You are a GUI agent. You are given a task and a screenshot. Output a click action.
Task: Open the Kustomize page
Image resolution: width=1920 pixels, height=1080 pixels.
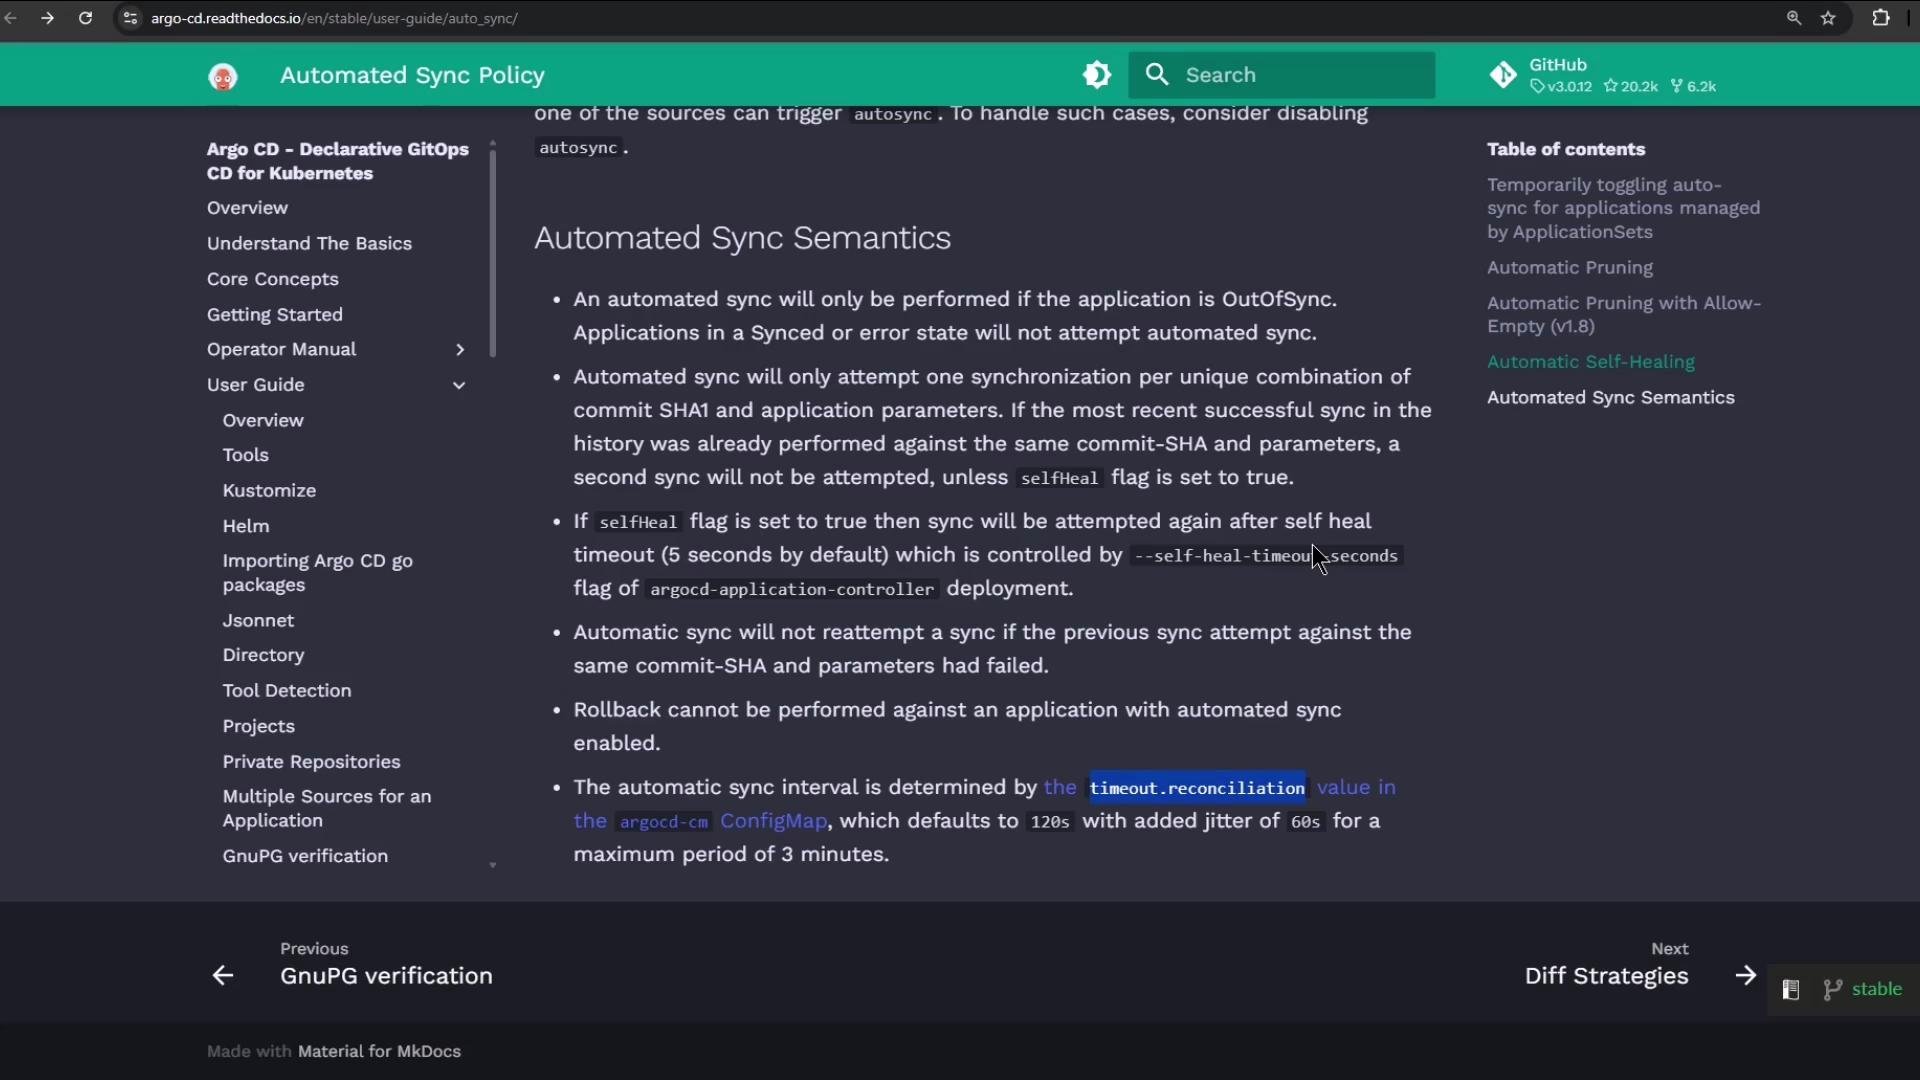tap(269, 491)
